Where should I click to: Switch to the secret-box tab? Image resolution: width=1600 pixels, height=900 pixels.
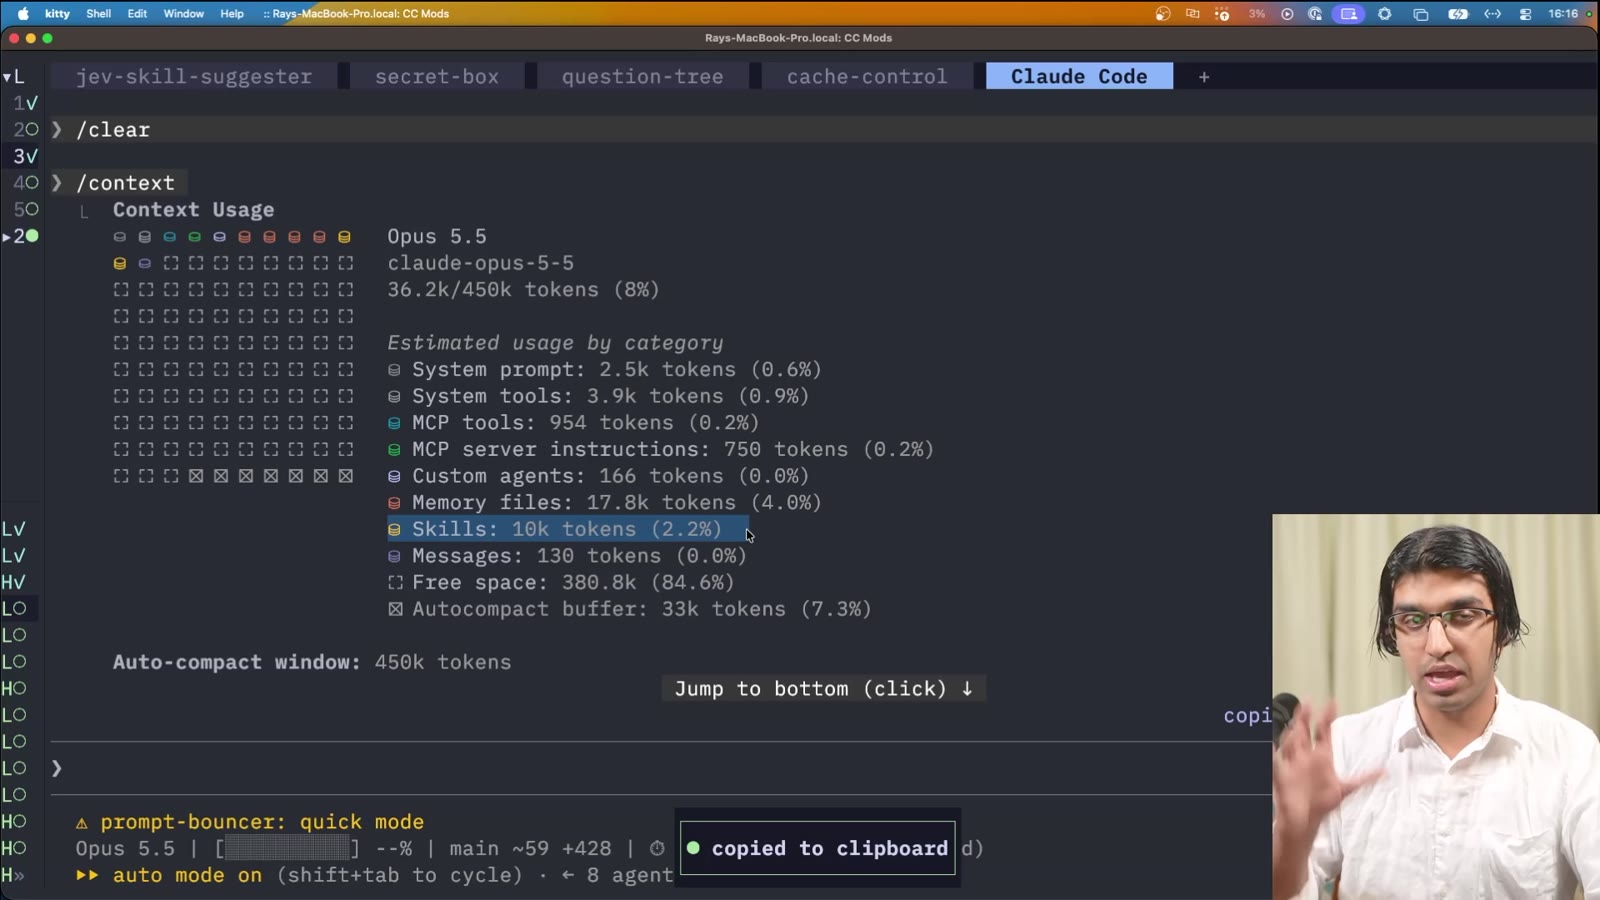[437, 76]
